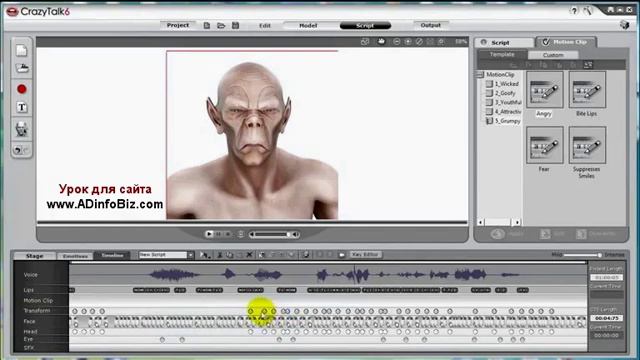Click the preferences wrench icon in the title bar
The image size is (640, 360).
pos(587,11)
